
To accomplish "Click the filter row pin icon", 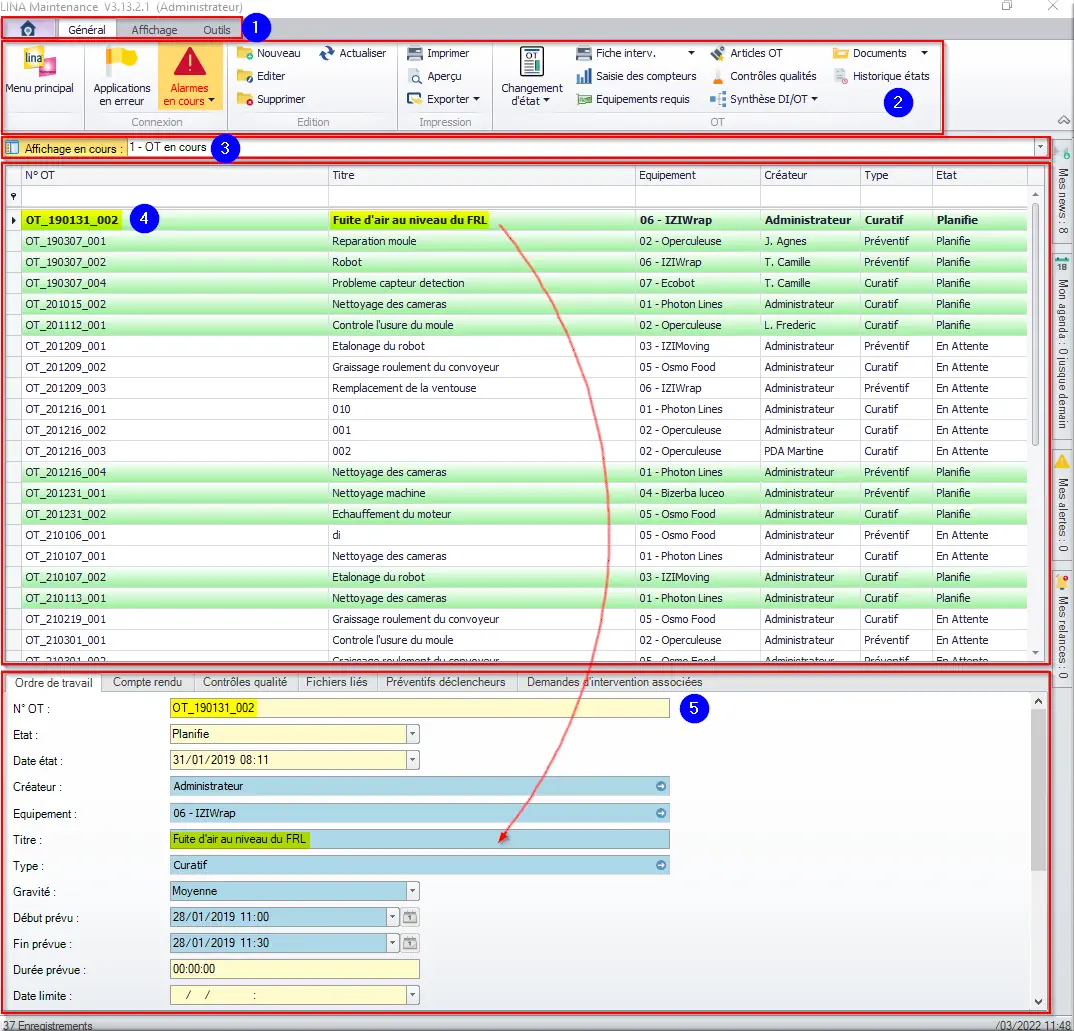I will pos(13,197).
